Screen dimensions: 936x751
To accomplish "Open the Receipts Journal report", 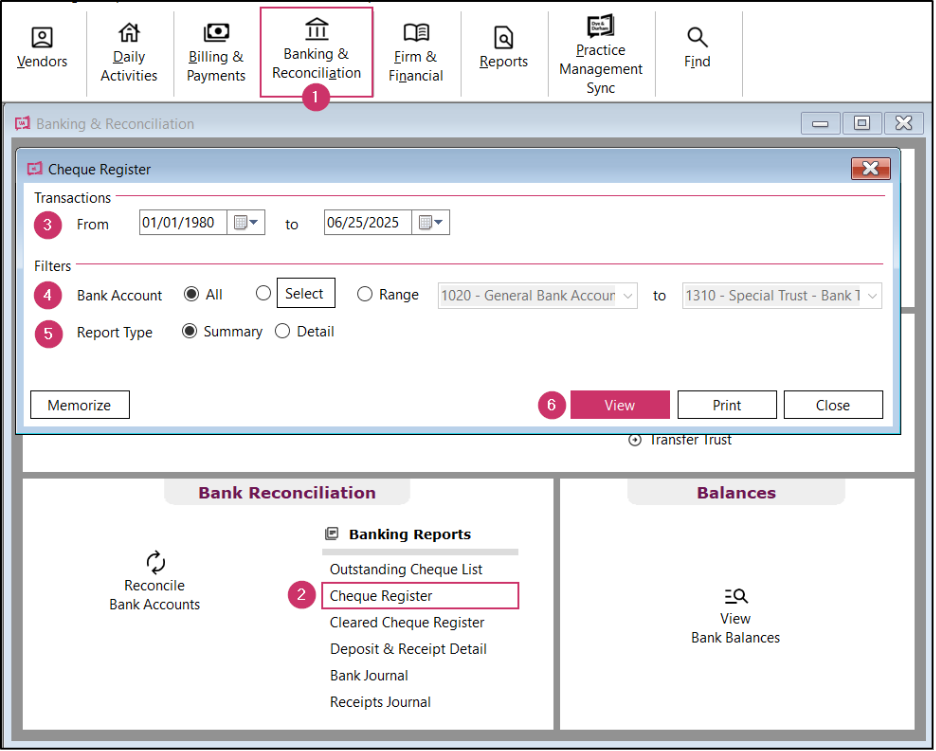I will pos(380,703).
